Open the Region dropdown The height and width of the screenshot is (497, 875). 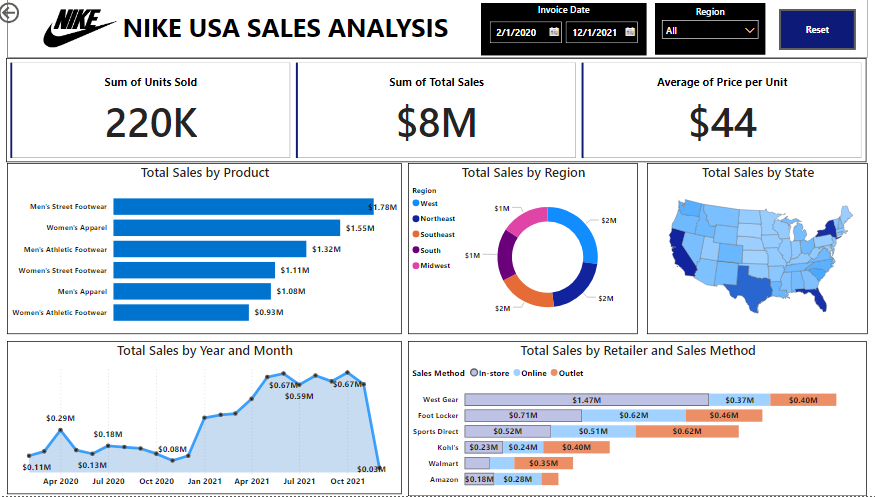click(709, 31)
